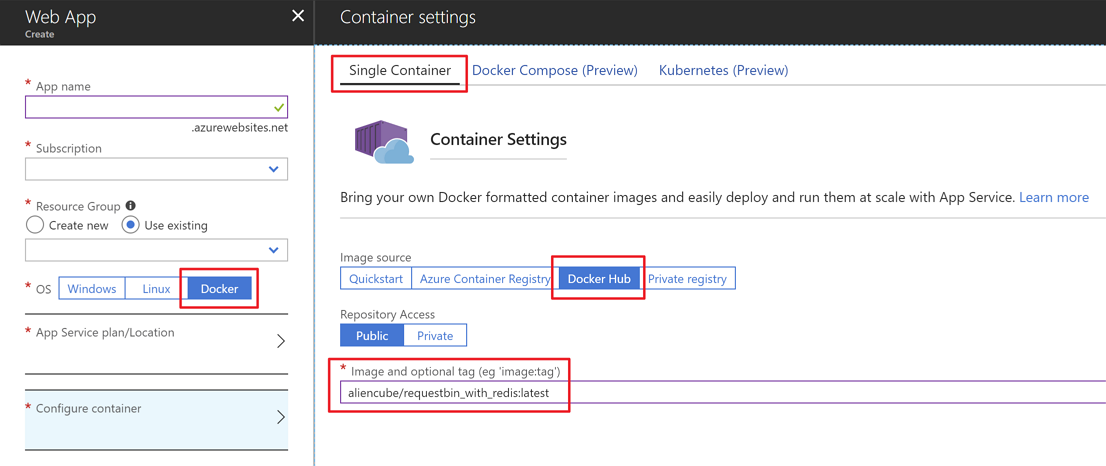Open the Learn more link

[x=1054, y=197]
